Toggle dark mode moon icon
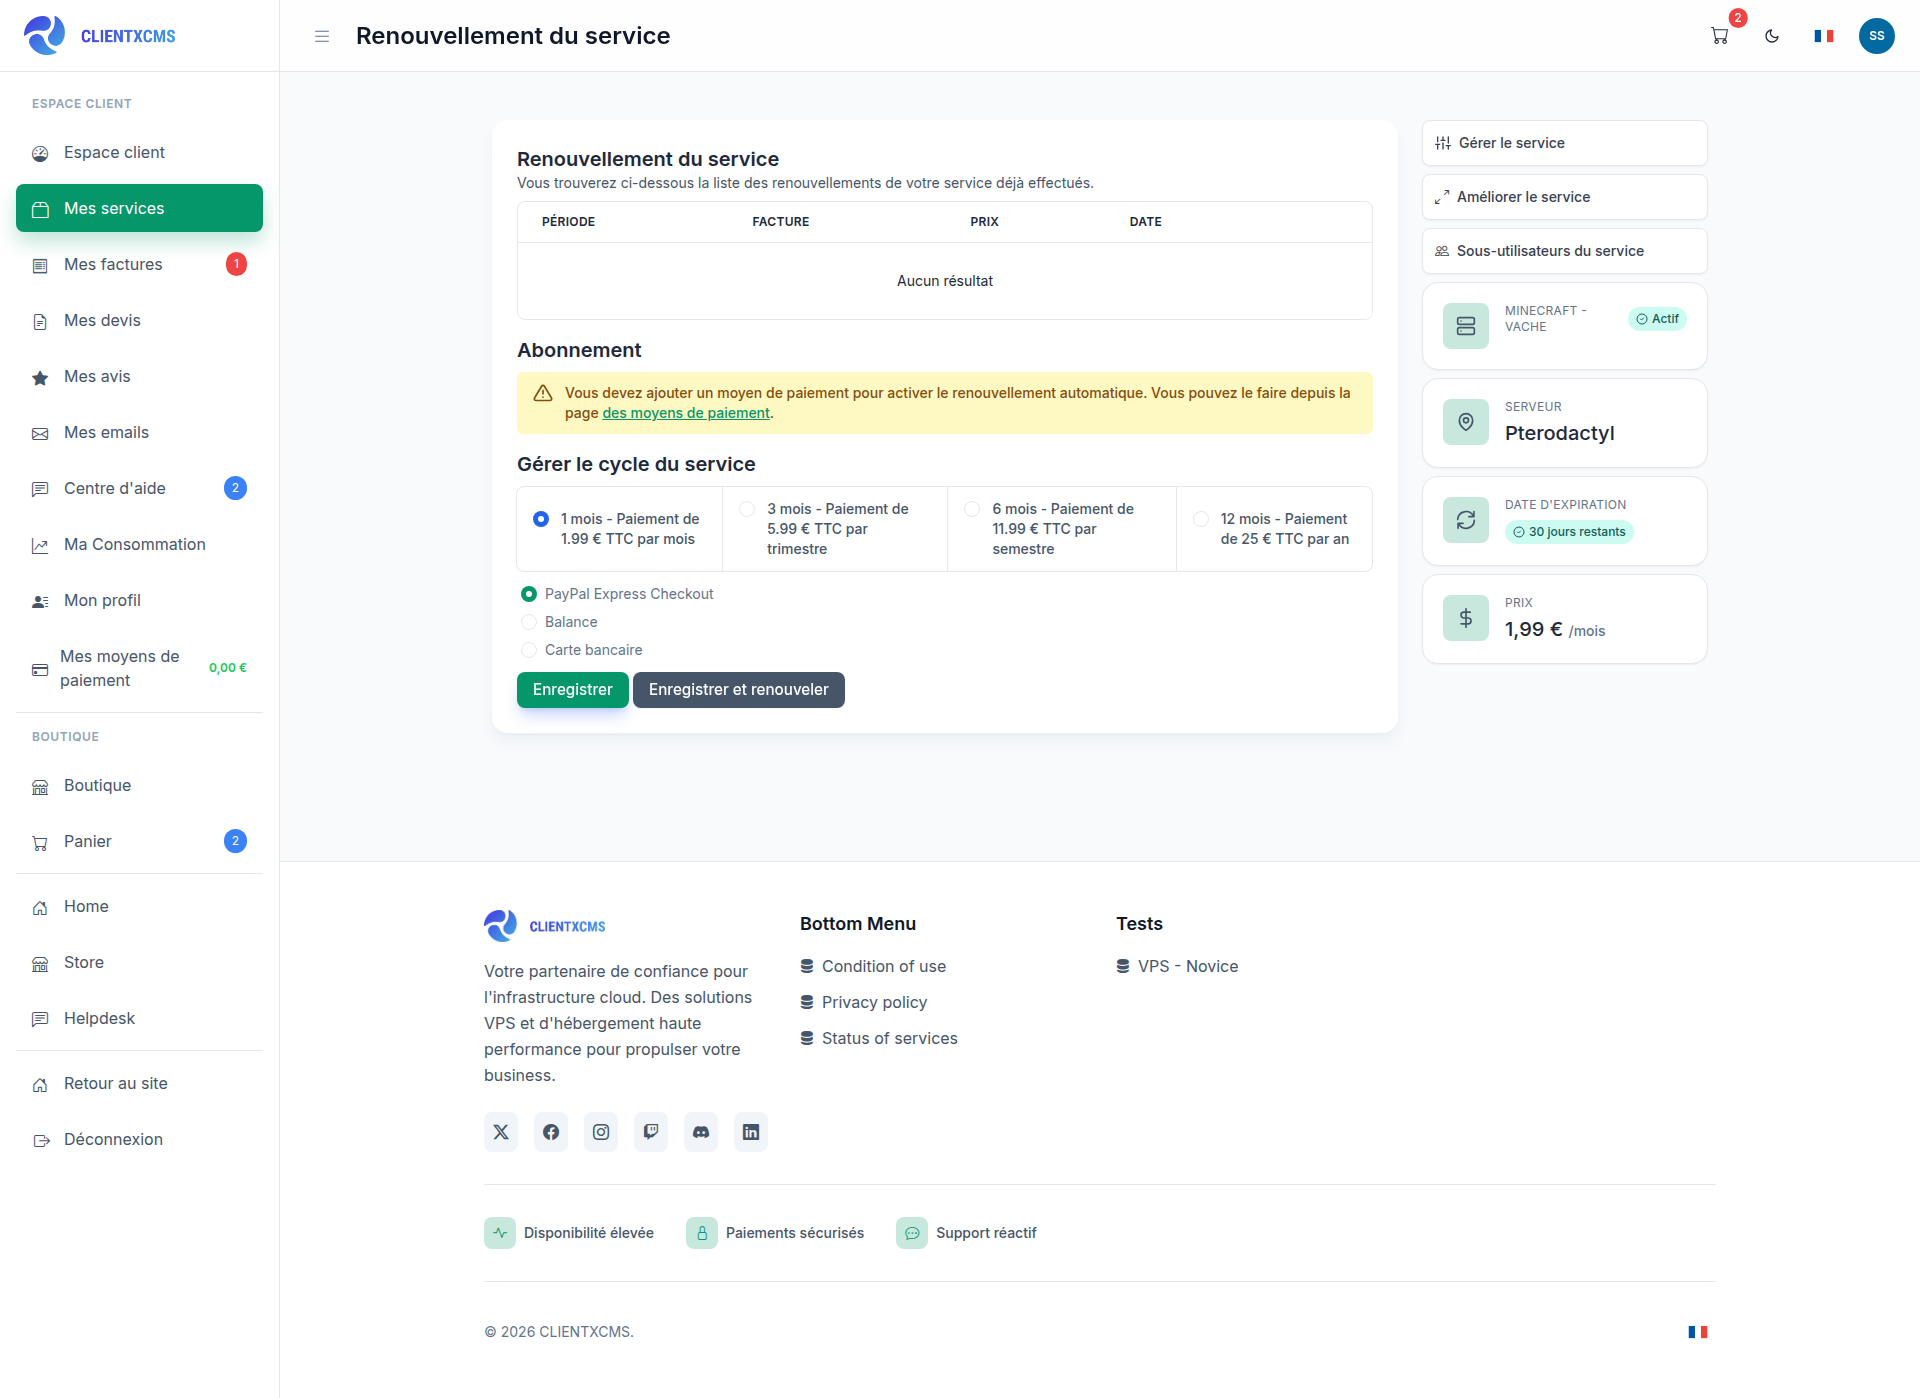The height and width of the screenshot is (1398, 1920). pos(1772,36)
